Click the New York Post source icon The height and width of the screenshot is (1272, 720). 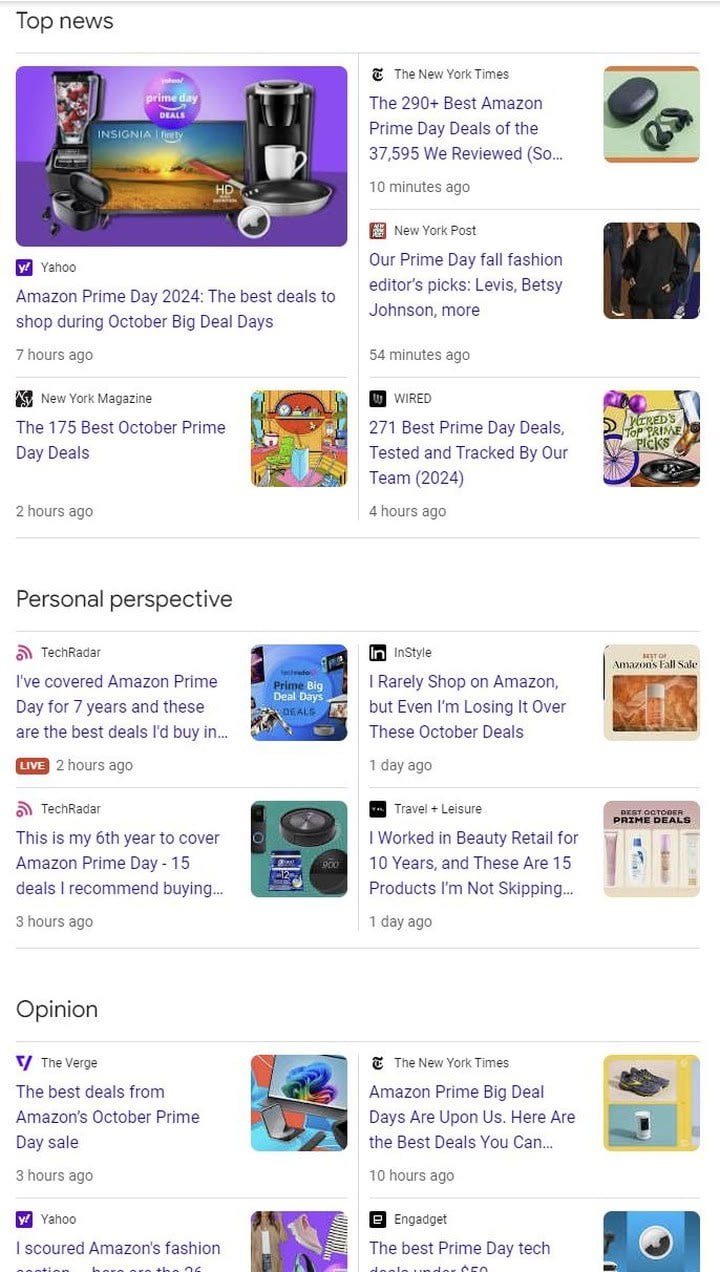pyautogui.click(x=377, y=230)
